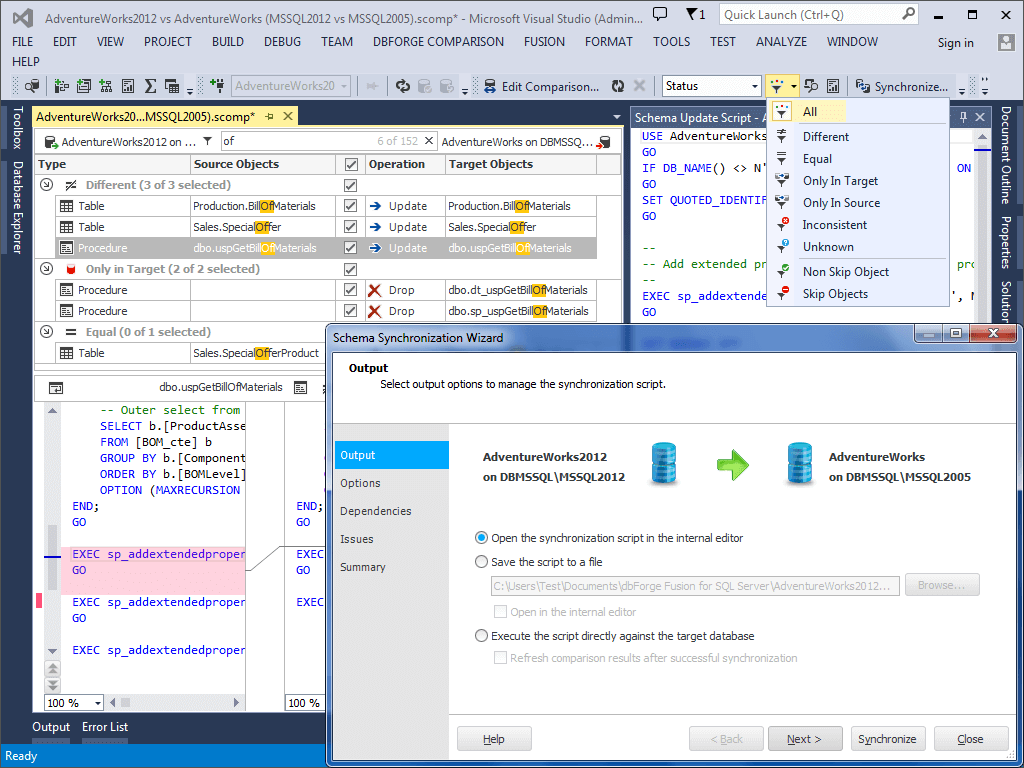
Task: Open the filter dropdown arrow
Action: (x=793, y=86)
